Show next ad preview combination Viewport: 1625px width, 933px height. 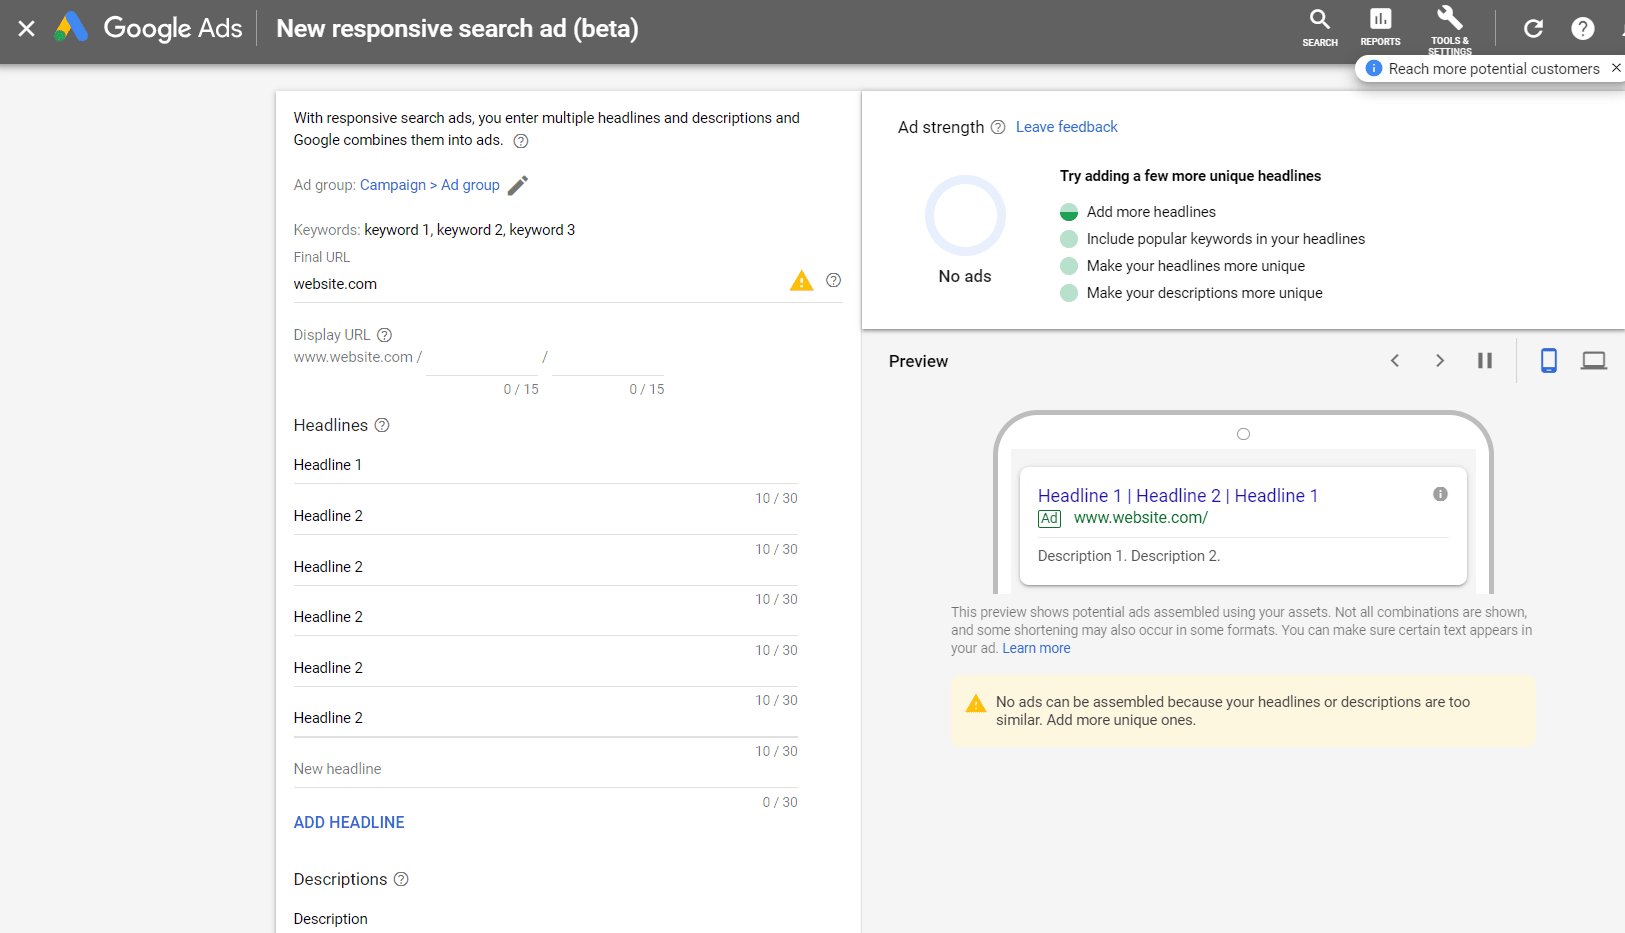tap(1440, 361)
